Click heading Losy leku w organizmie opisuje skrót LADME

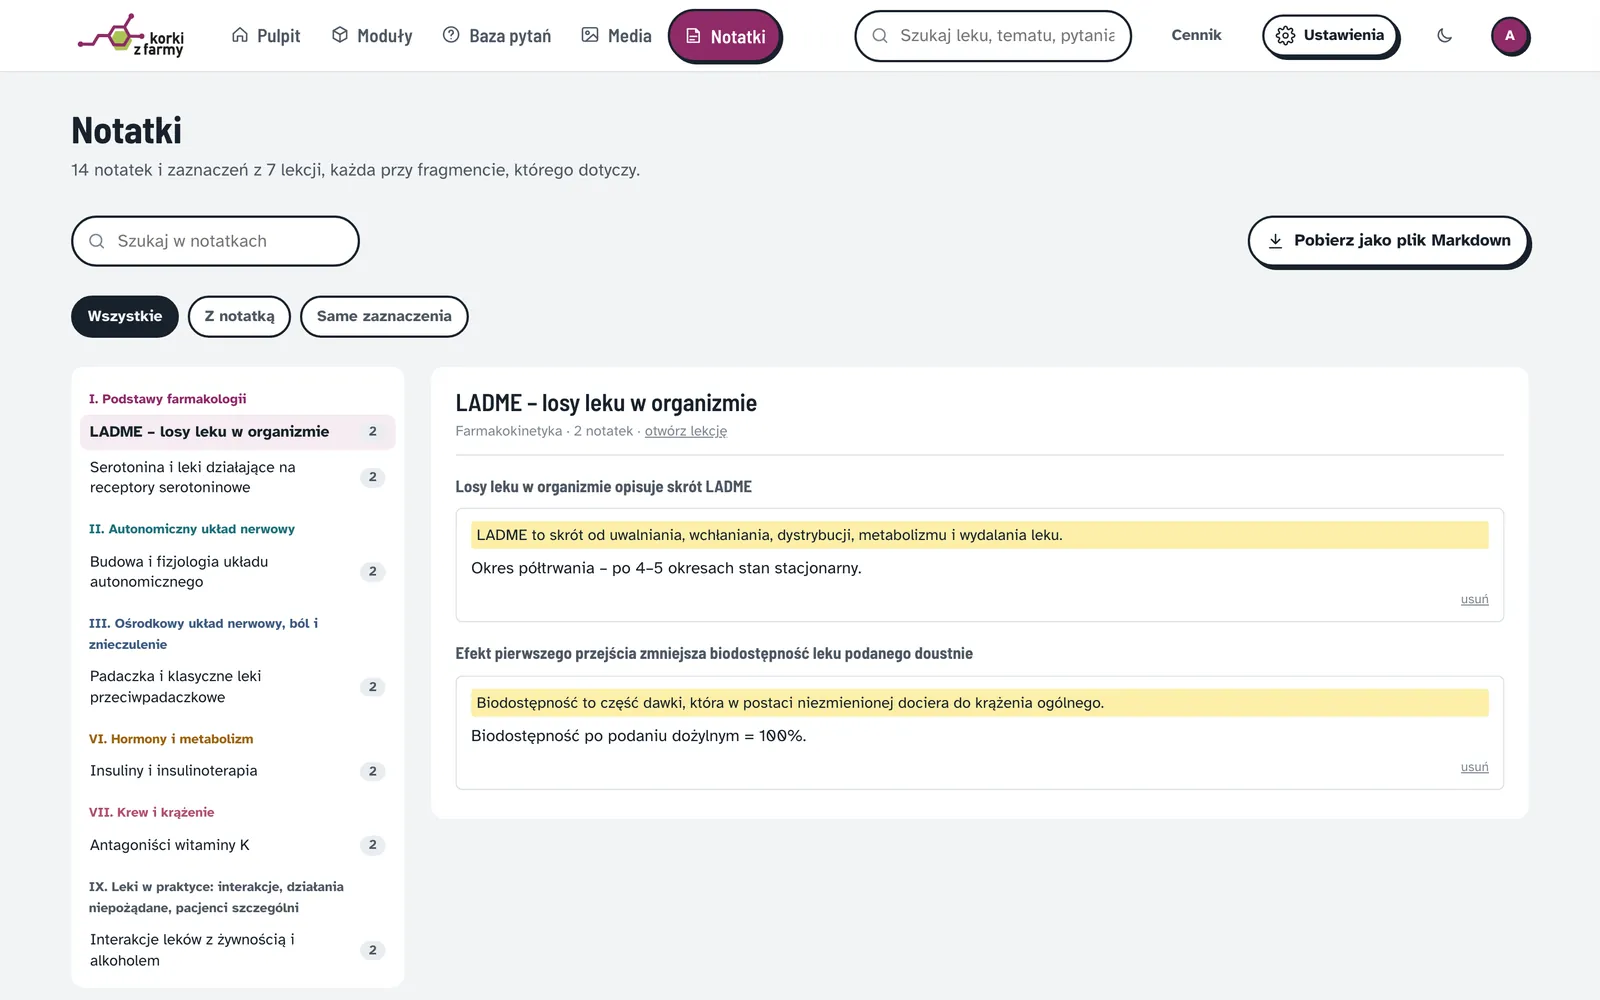click(x=603, y=487)
